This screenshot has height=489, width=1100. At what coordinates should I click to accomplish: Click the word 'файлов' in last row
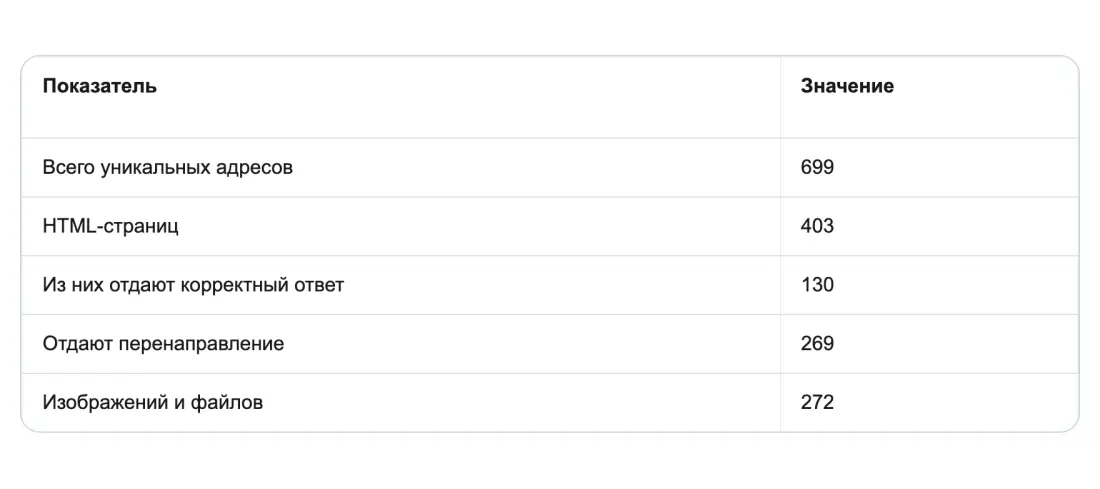[x=227, y=403]
